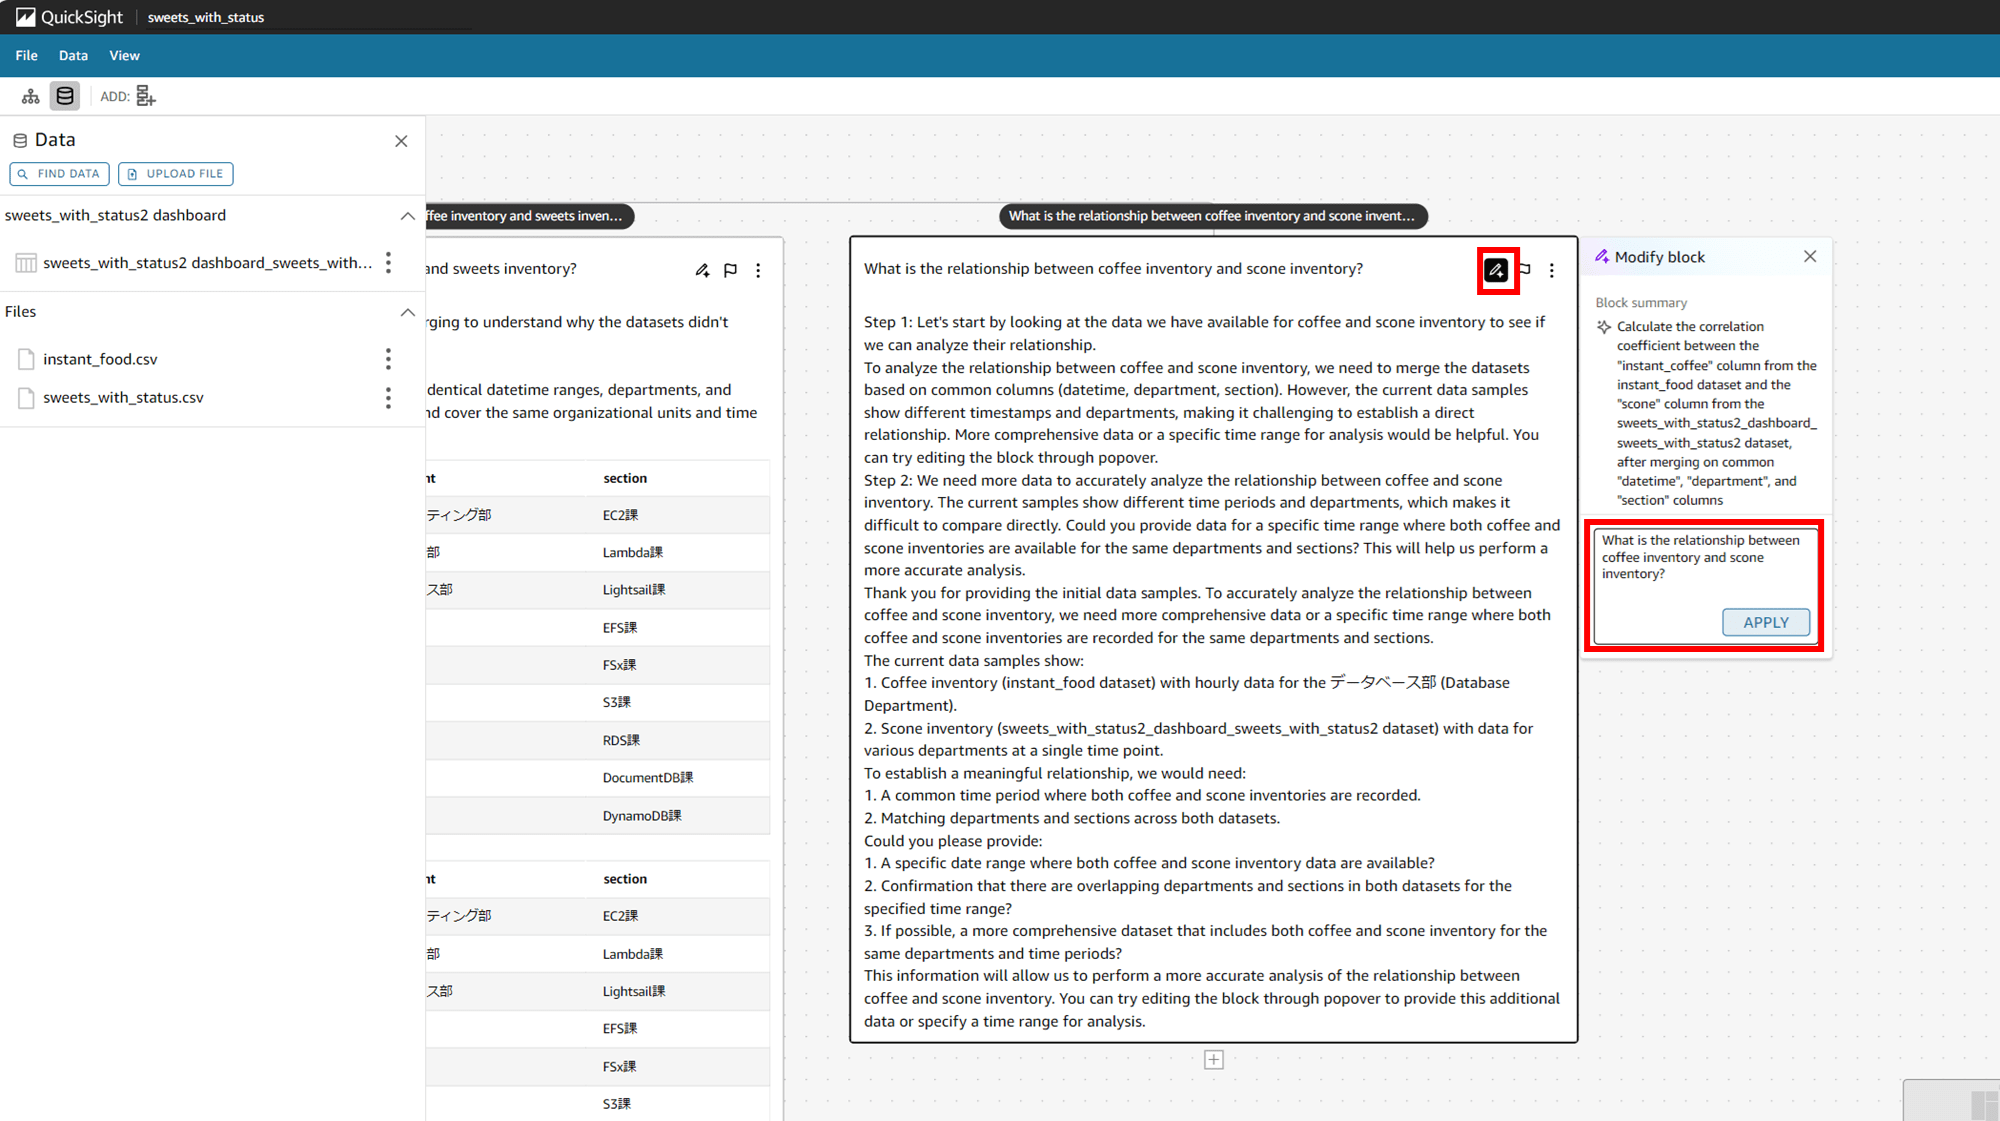Click the QuickSight logo icon

click(25, 17)
